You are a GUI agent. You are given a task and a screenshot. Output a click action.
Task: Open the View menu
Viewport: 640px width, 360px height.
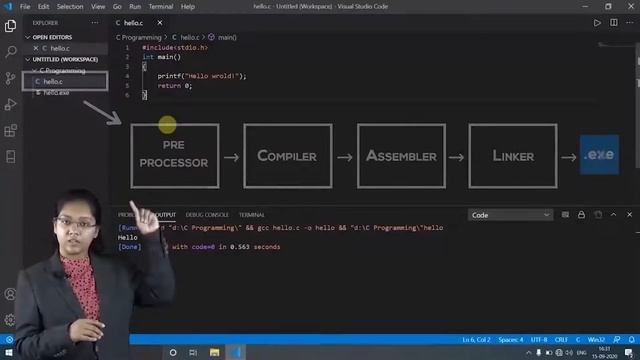[98, 7]
